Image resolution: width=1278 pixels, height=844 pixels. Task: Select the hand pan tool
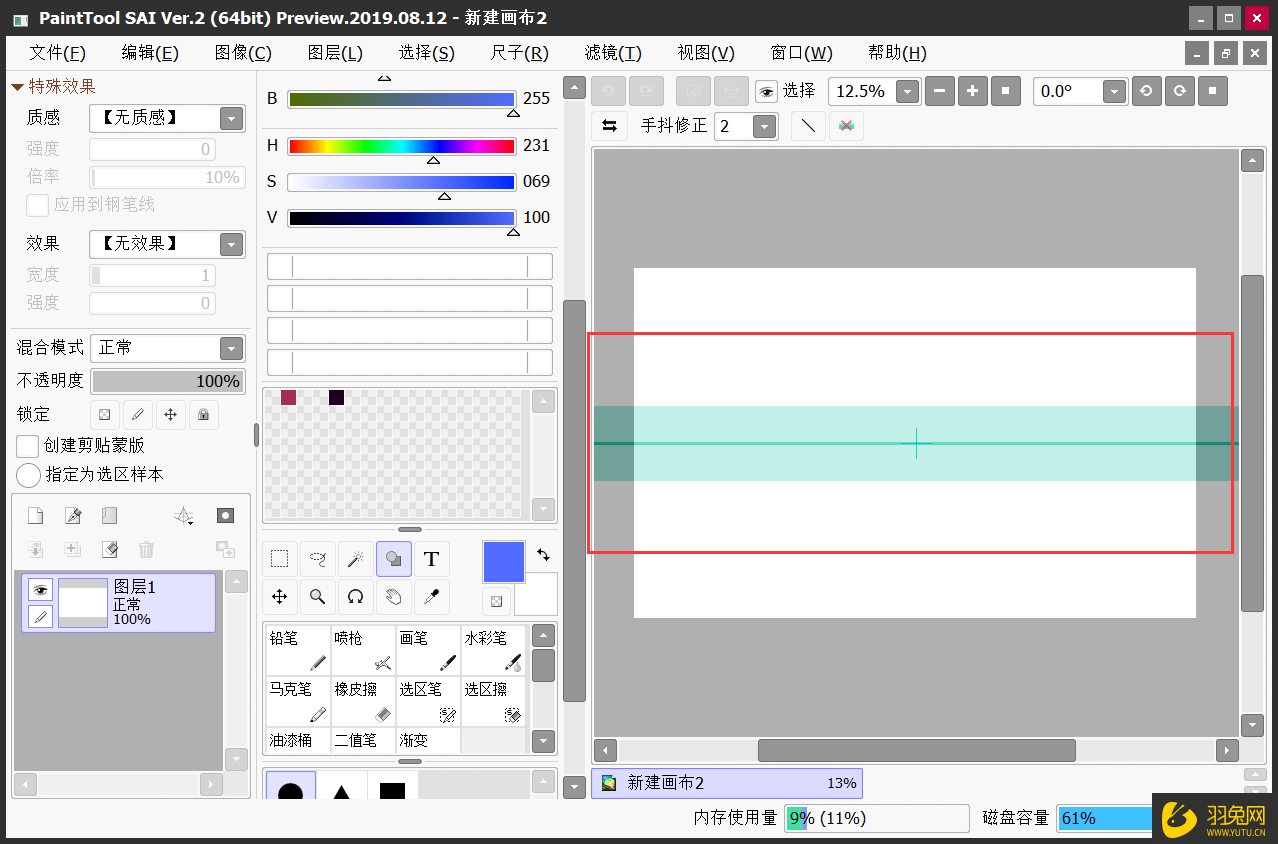click(393, 597)
